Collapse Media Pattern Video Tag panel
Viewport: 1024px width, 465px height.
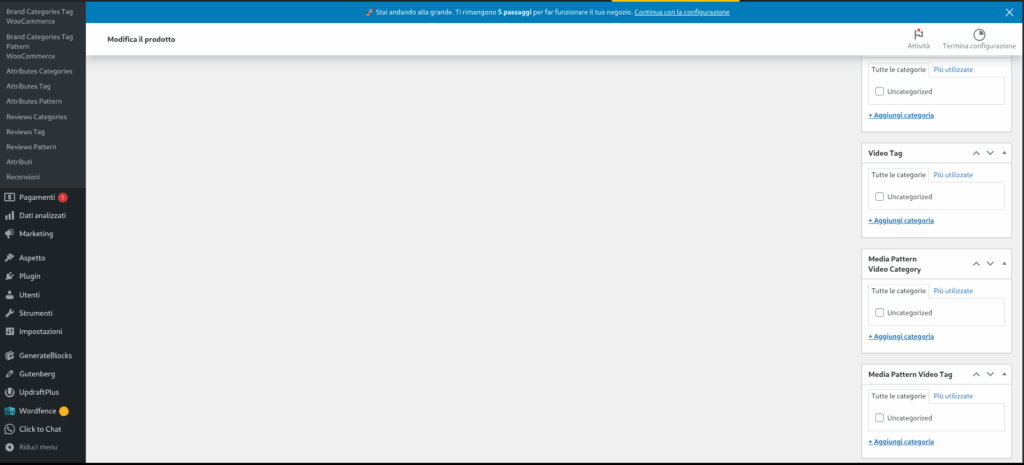click(x=1004, y=374)
